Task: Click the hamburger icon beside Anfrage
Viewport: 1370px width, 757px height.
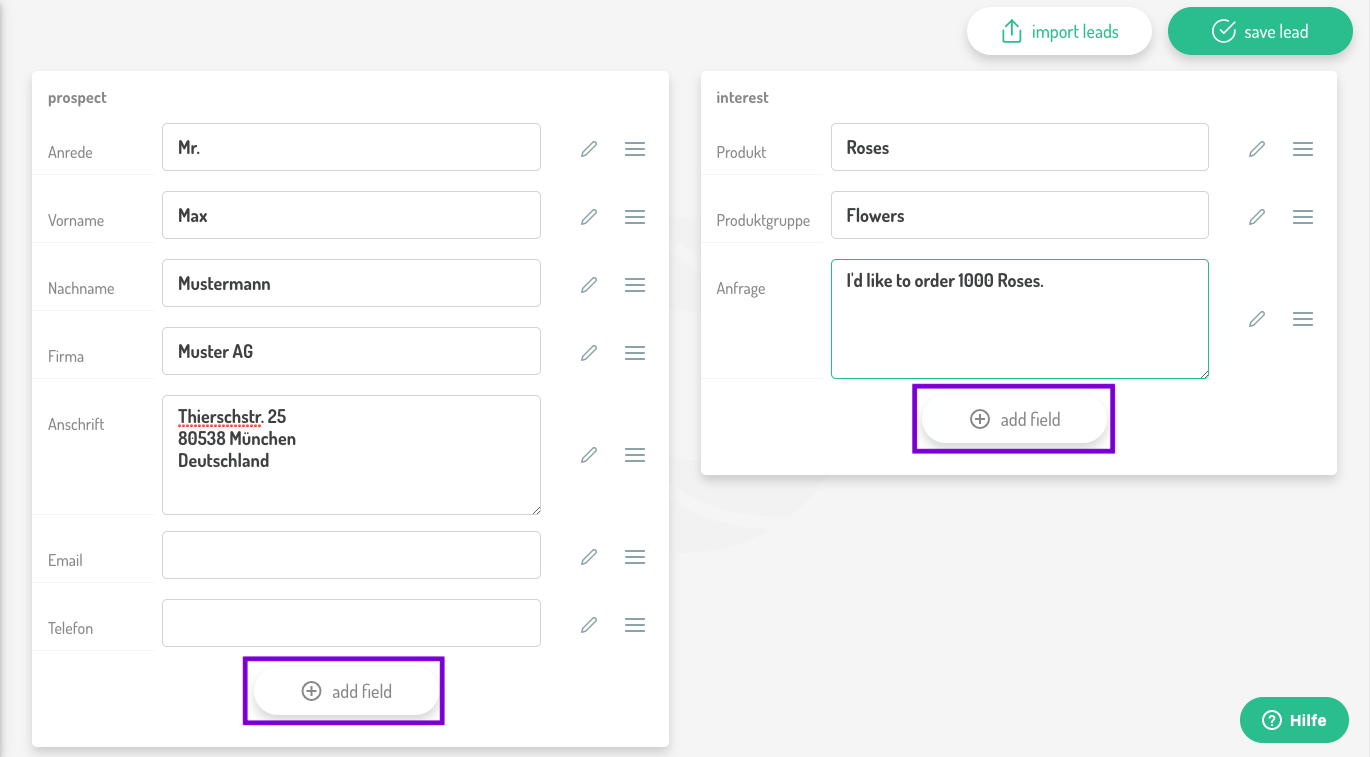Action: [1302, 319]
